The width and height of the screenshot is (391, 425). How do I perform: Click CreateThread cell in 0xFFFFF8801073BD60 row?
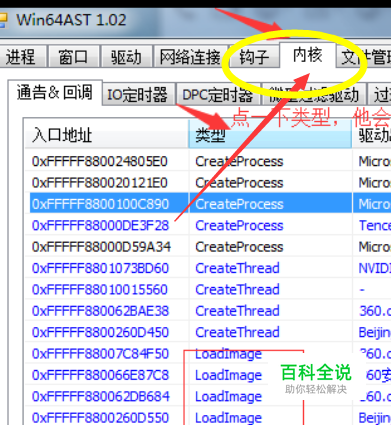[237, 268]
